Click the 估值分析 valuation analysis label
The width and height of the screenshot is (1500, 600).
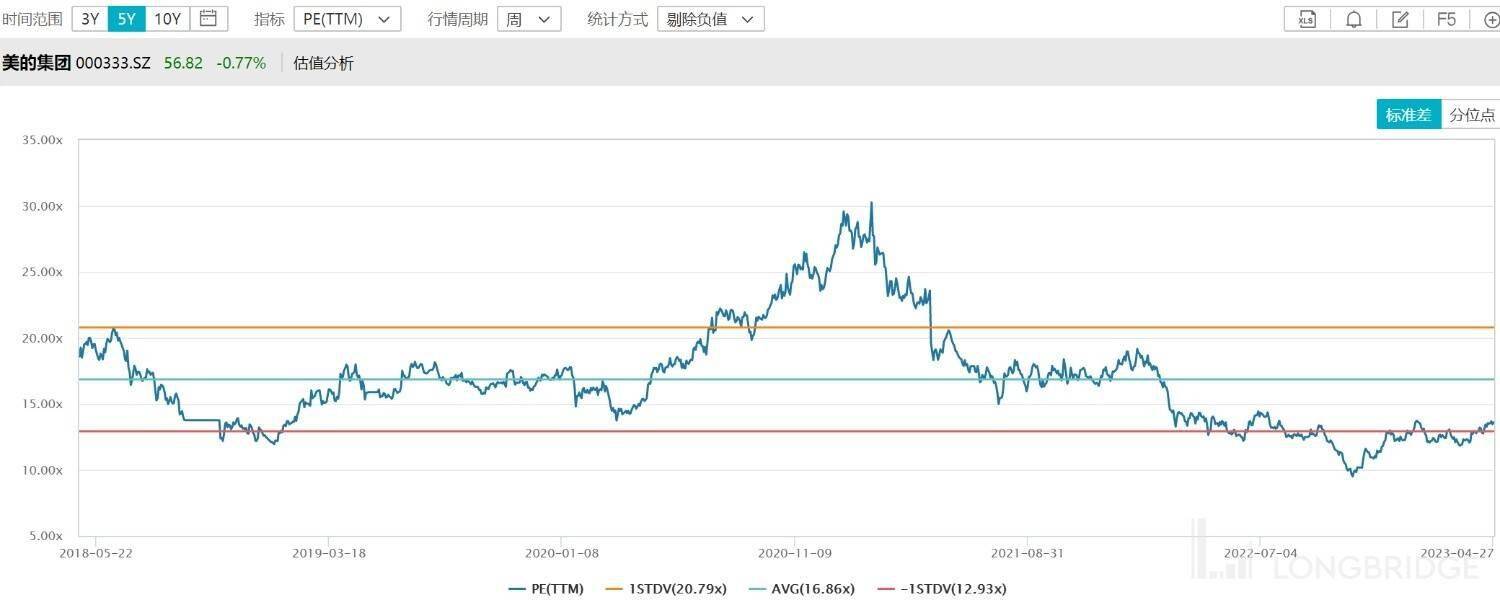click(323, 63)
